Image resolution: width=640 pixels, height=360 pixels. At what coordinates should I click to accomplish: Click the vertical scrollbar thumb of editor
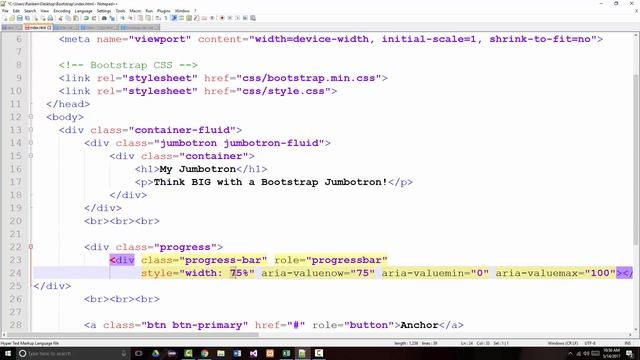click(x=636, y=159)
